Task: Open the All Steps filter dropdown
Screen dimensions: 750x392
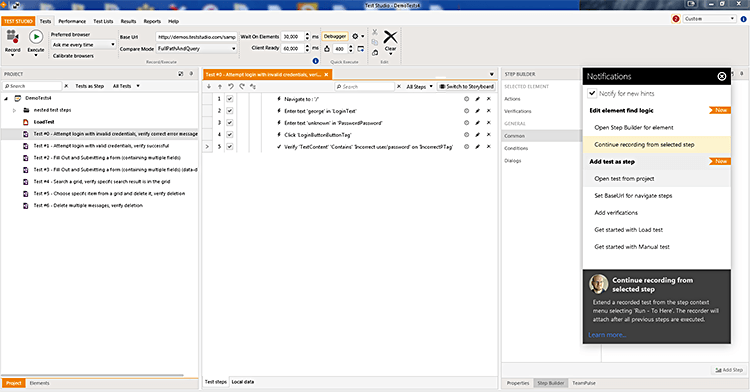Action: [419, 87]
